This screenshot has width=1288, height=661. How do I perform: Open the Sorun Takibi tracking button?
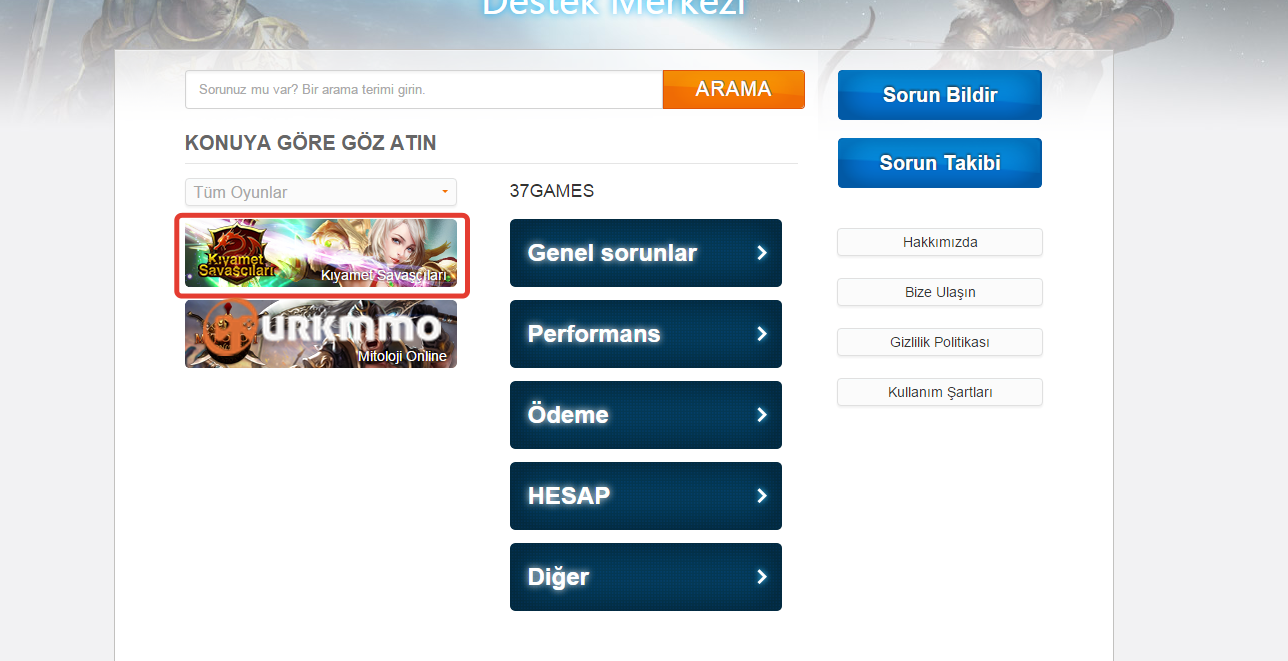pos(940,163)
